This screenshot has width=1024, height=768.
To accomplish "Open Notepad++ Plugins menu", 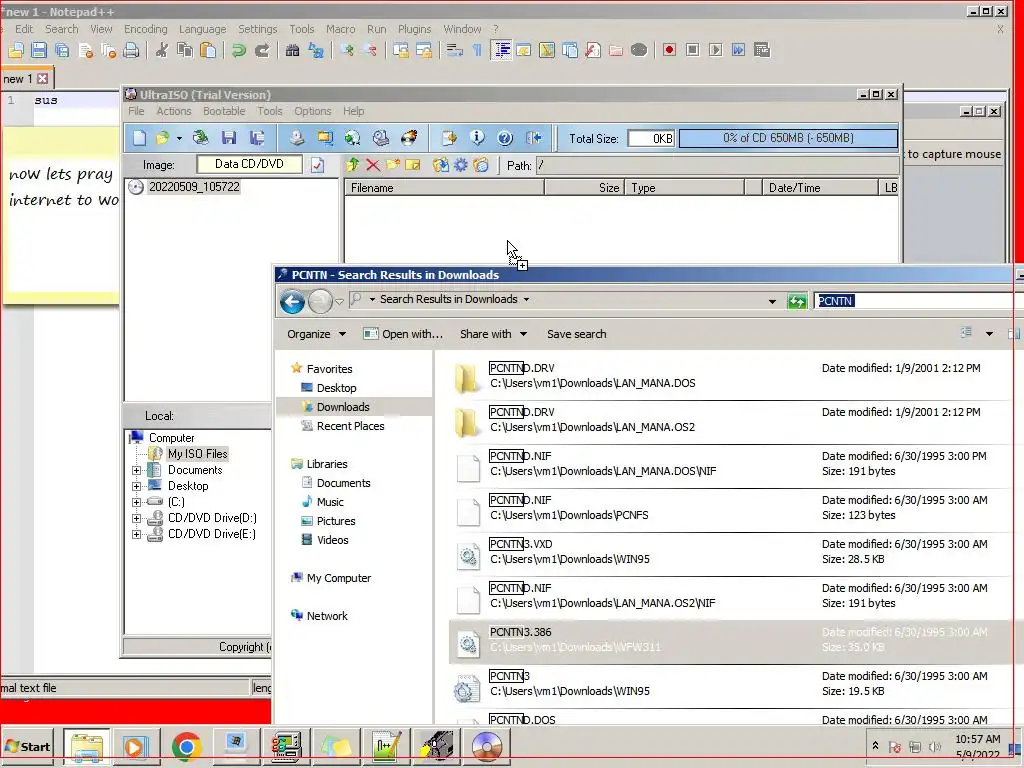I will coord(415,29).
